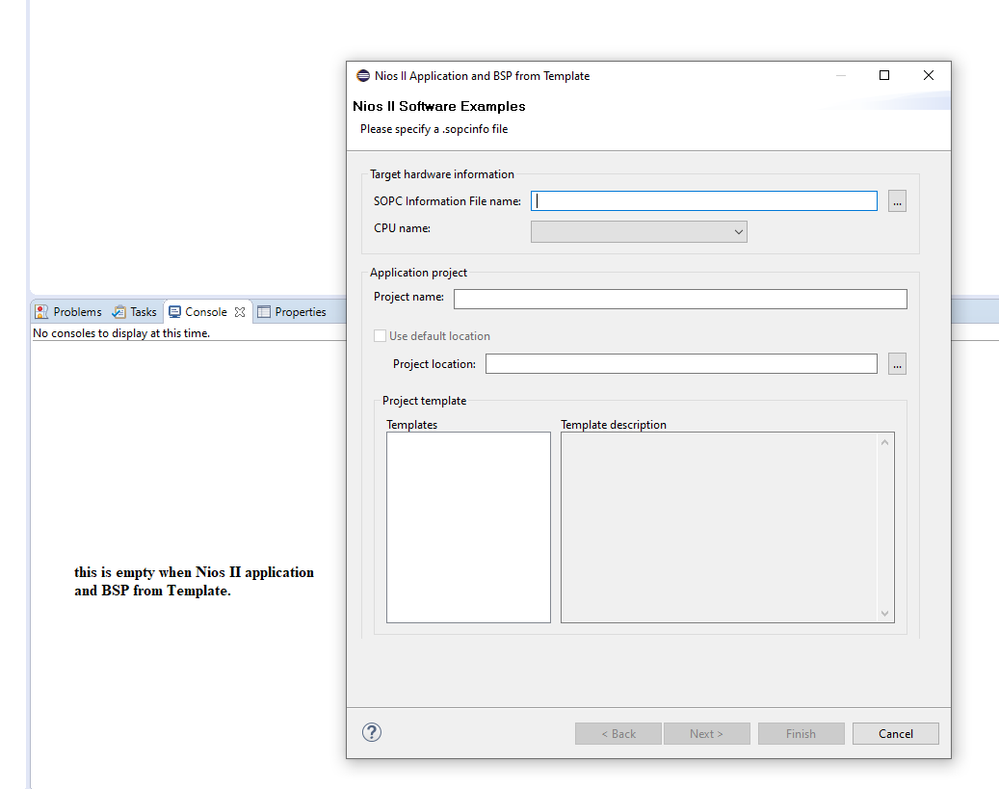This screenshot has height=789, width=999.
Task: Close the Console view tab
Action: pyautogui.click(x=240, y=312)
